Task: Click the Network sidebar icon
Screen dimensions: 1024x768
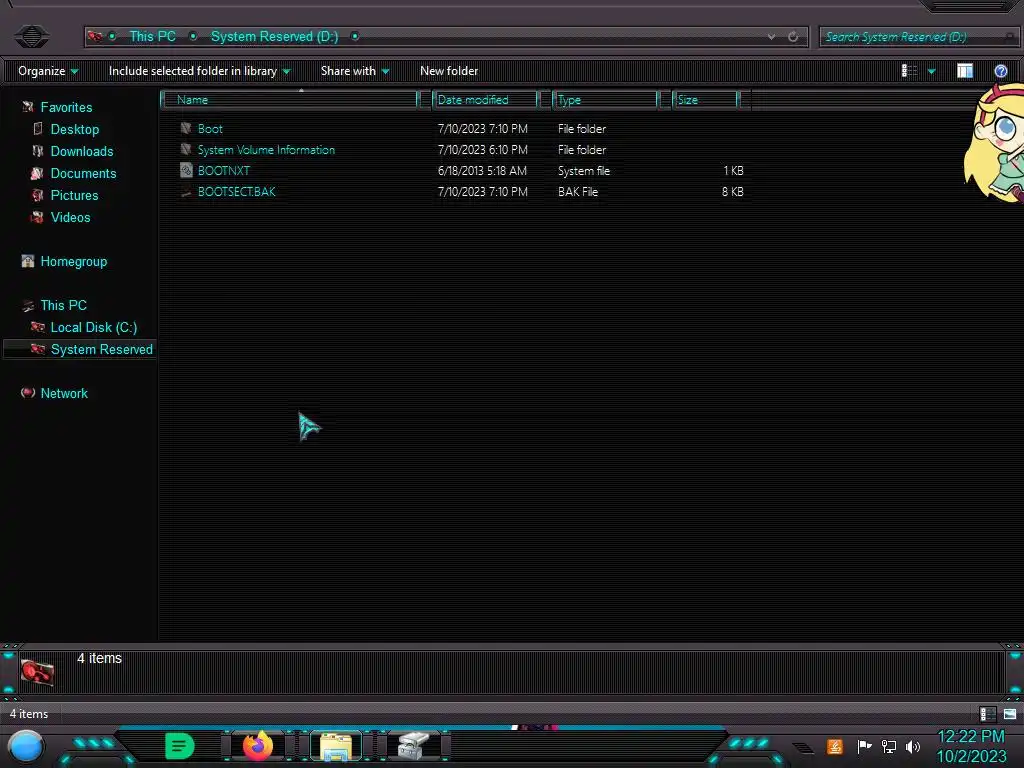Action: coord(27,392)
